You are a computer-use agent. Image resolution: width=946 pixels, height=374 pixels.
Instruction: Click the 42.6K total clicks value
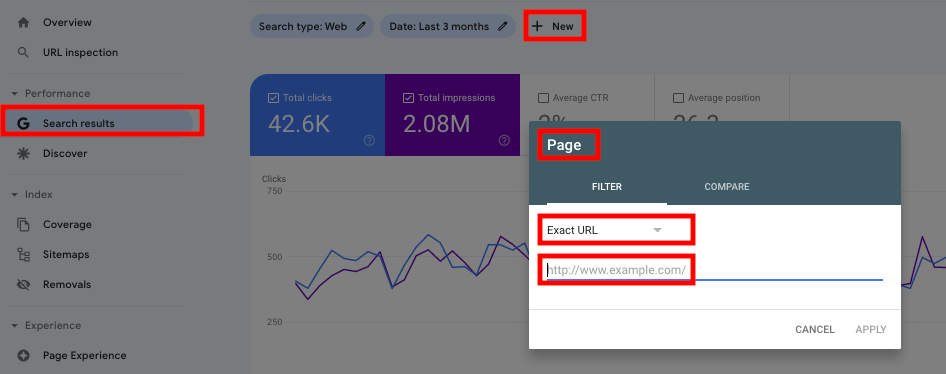click(299, 124)
